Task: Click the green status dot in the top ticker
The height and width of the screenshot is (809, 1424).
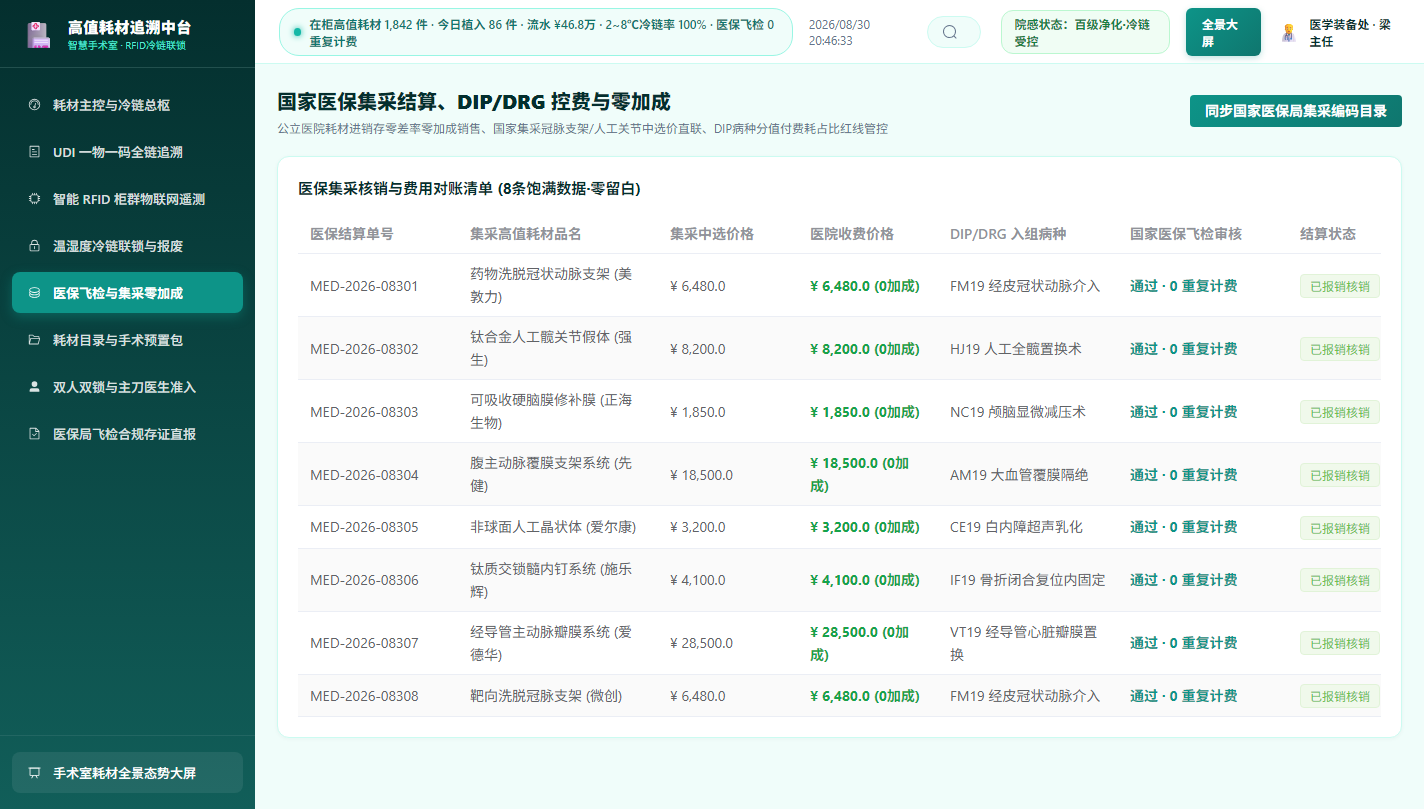Action: [x=297, y=32]
